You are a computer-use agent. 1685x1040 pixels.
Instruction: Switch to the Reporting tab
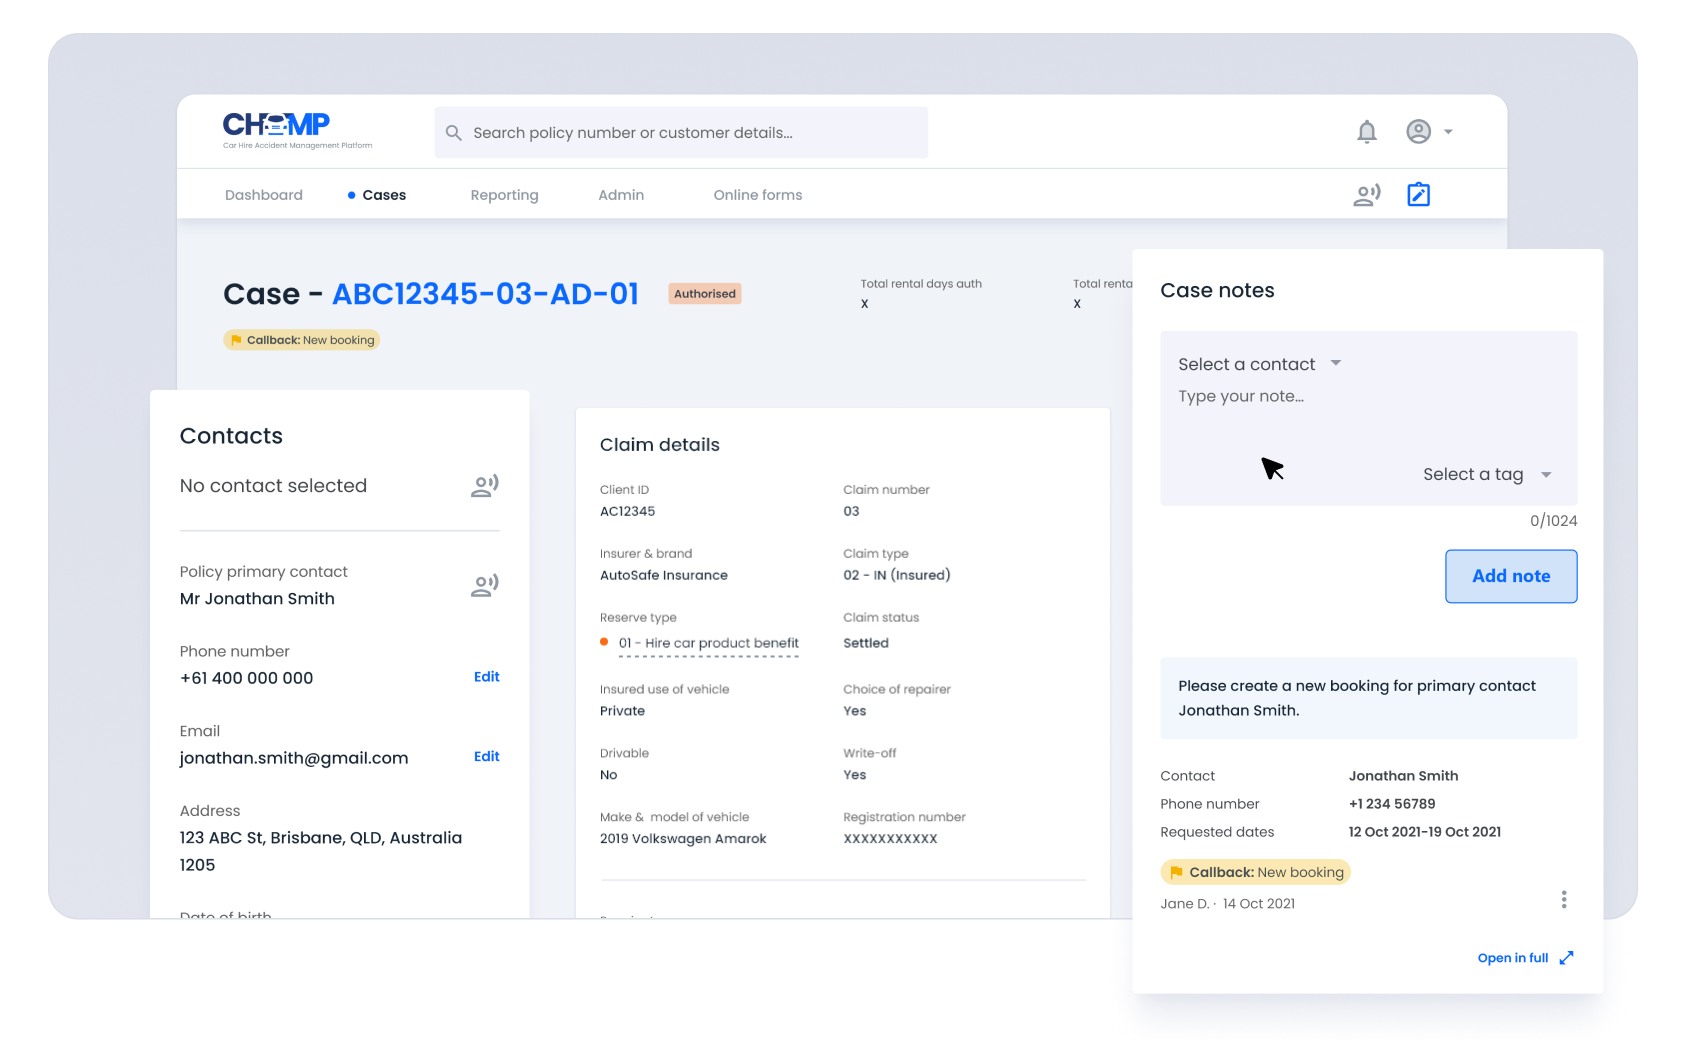tap(504, 195)
